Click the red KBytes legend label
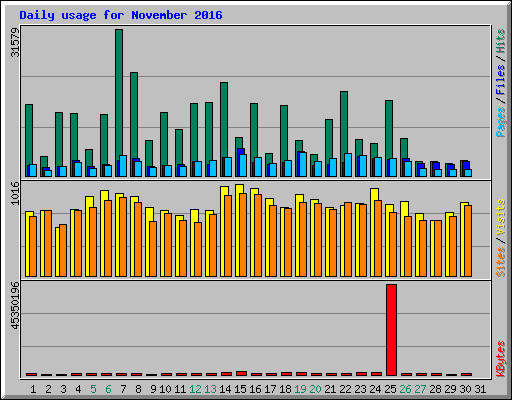The width and height of the screenshot is (512, 400). coord(501,359)
